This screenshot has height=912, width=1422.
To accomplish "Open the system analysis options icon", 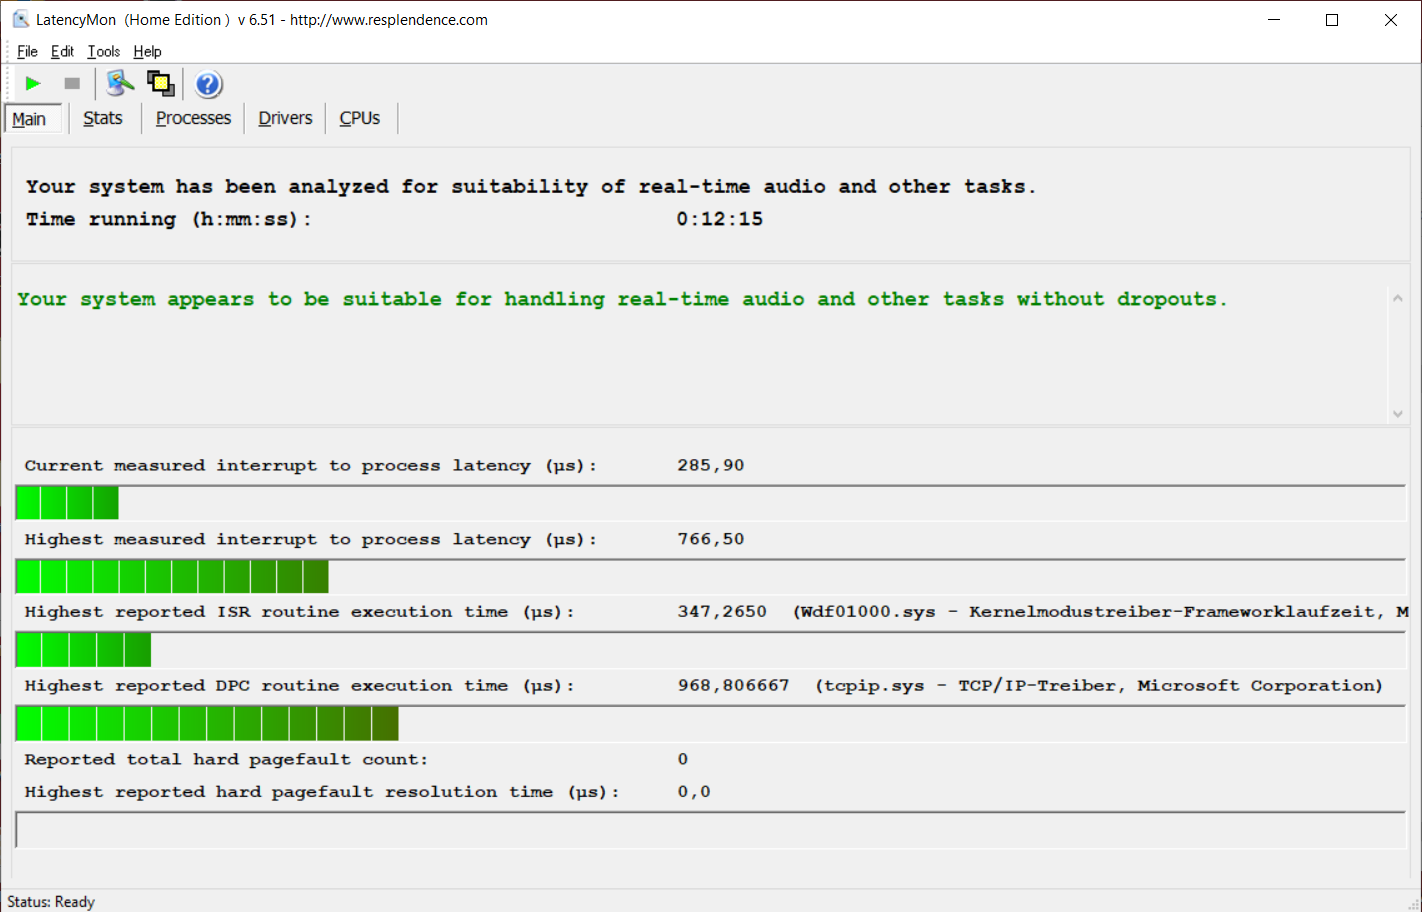I will click(120, 84).
